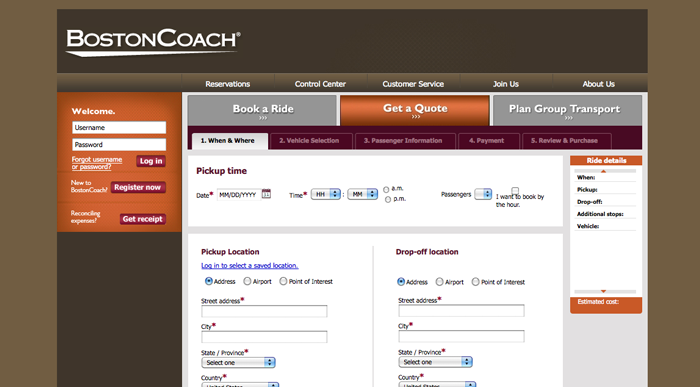The height and width of the screenshot is (387, 700).
Task: Open the Join Us menu
Action: [506, 84]
